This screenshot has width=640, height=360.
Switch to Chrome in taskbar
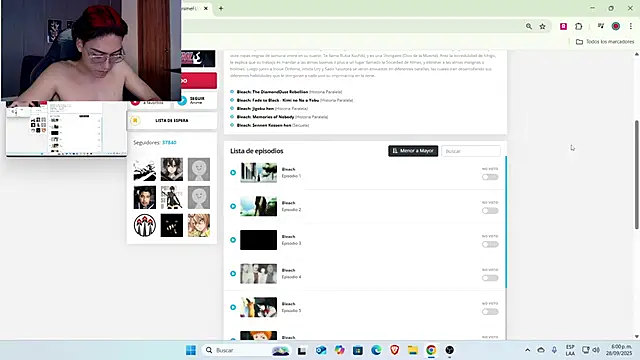[x=431, y=350]
